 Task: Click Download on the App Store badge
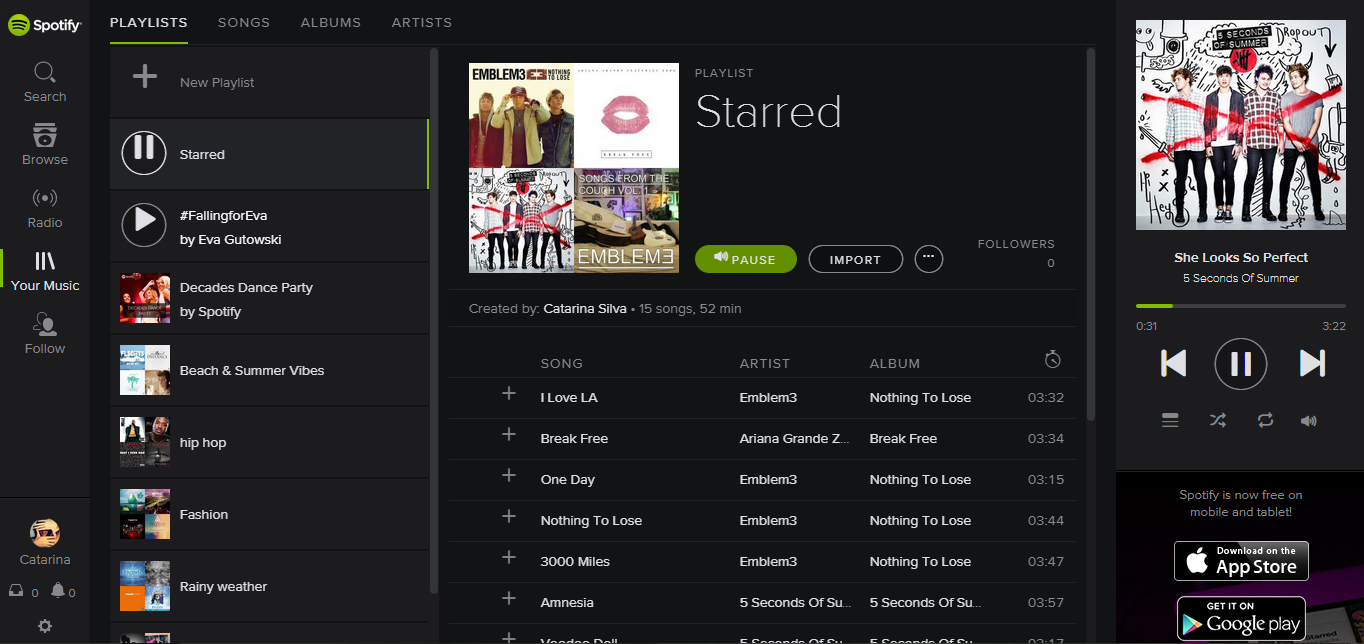click(x=1241, y=561)
